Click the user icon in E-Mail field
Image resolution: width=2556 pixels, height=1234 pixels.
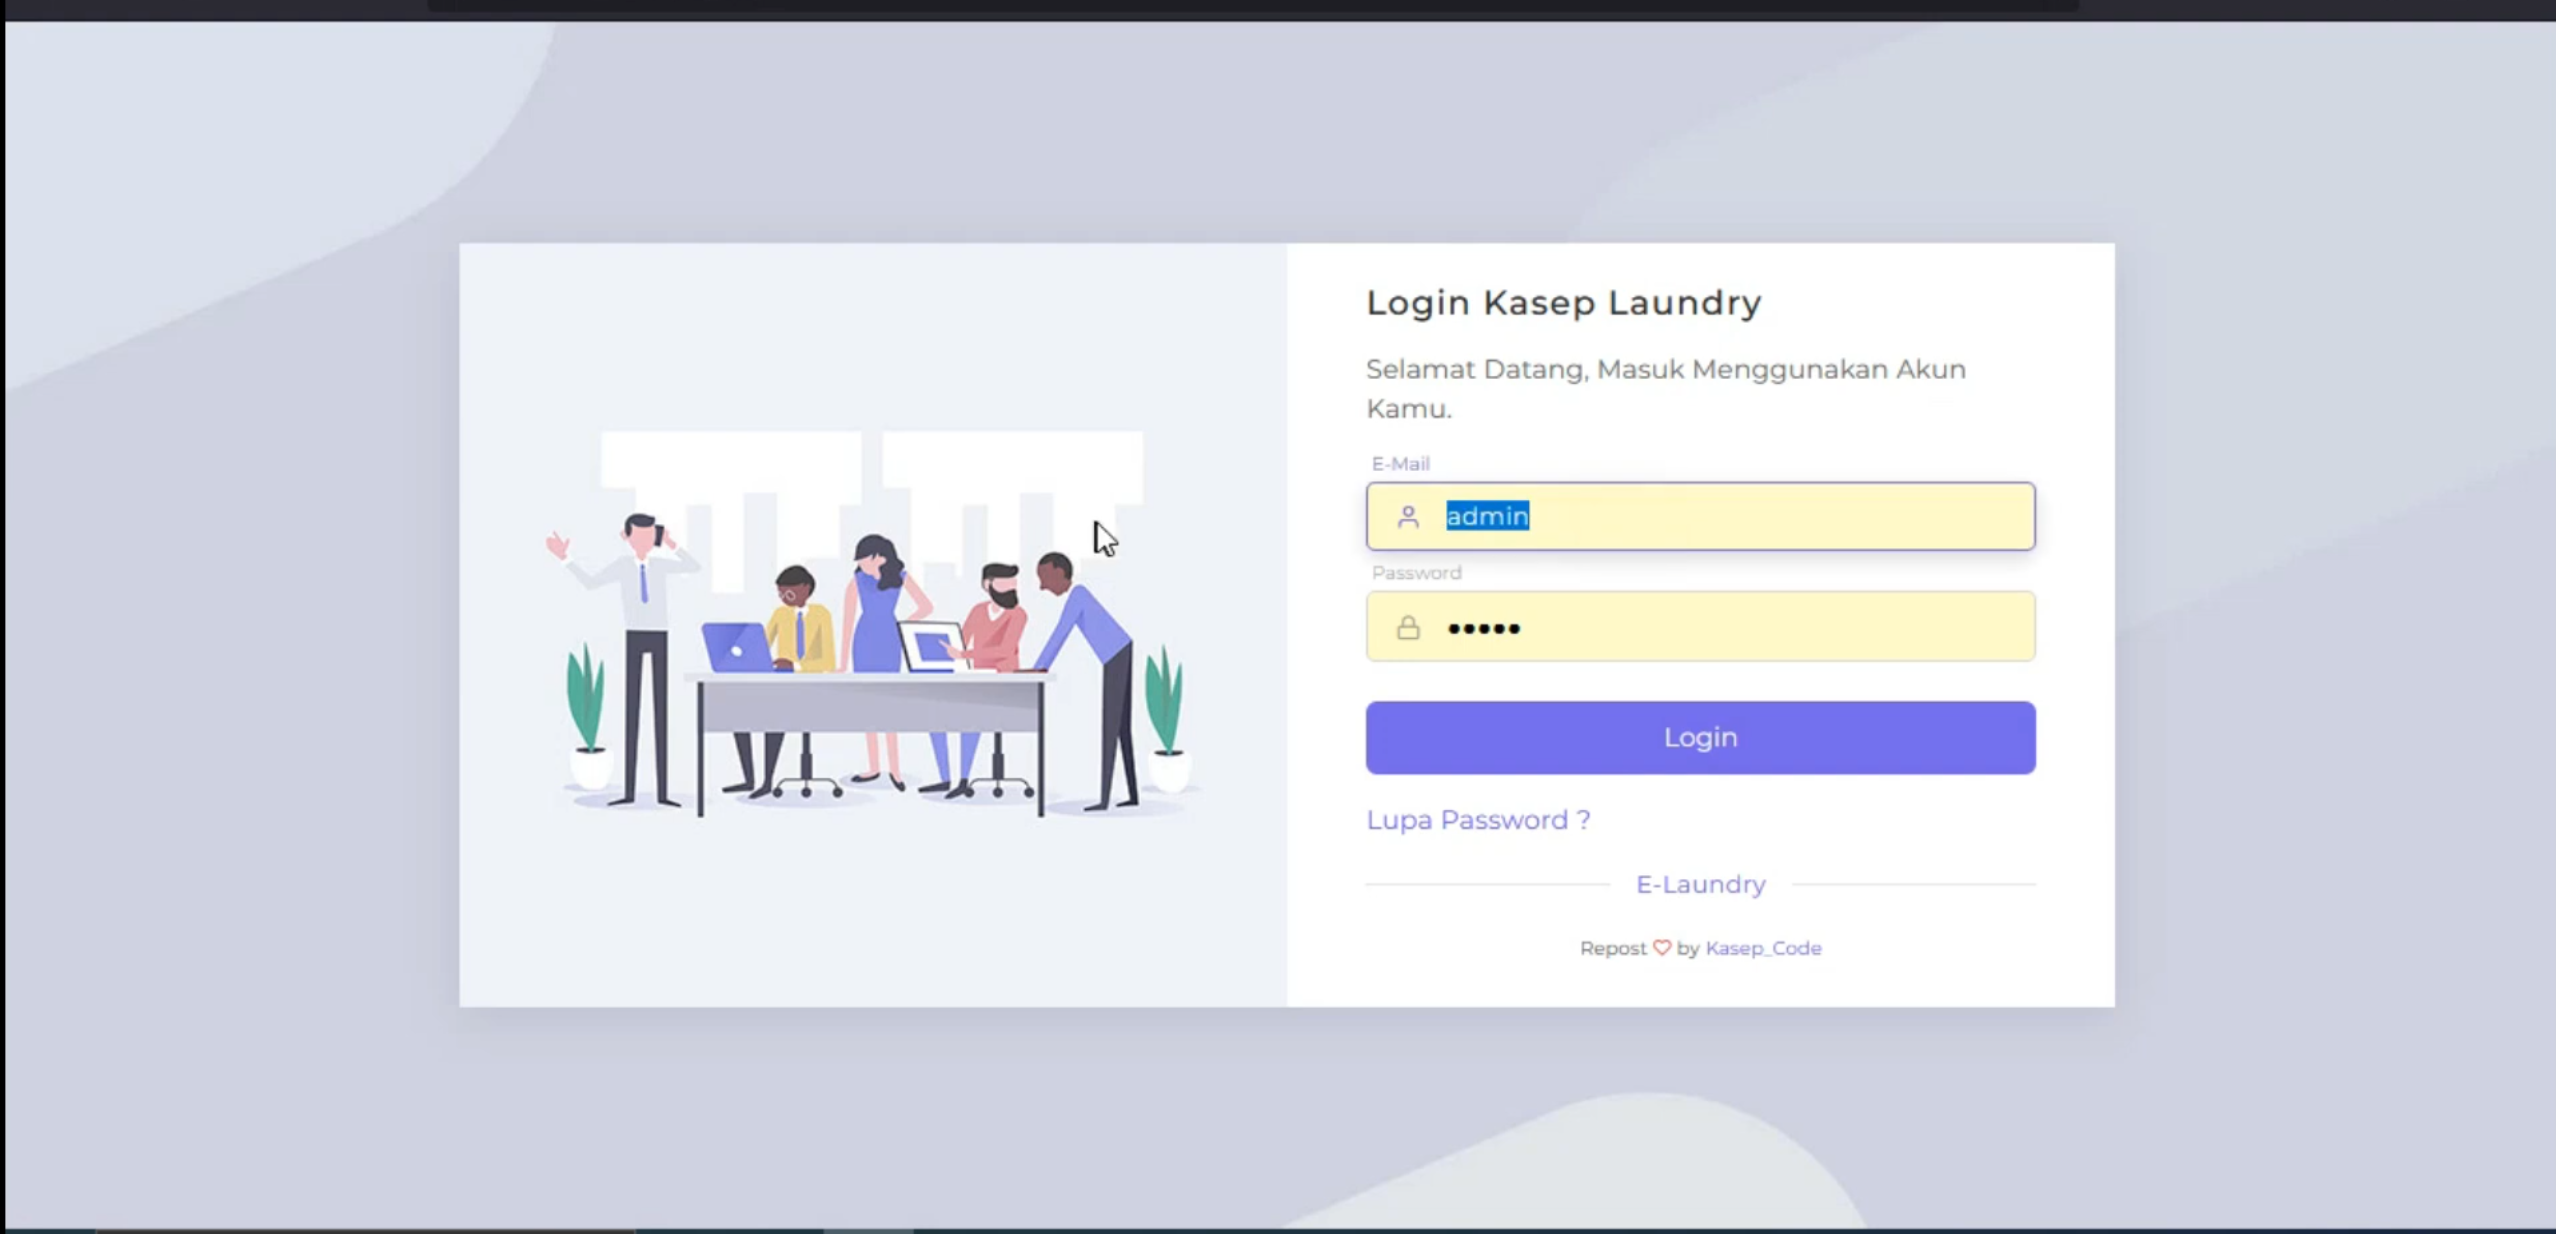1408,516
